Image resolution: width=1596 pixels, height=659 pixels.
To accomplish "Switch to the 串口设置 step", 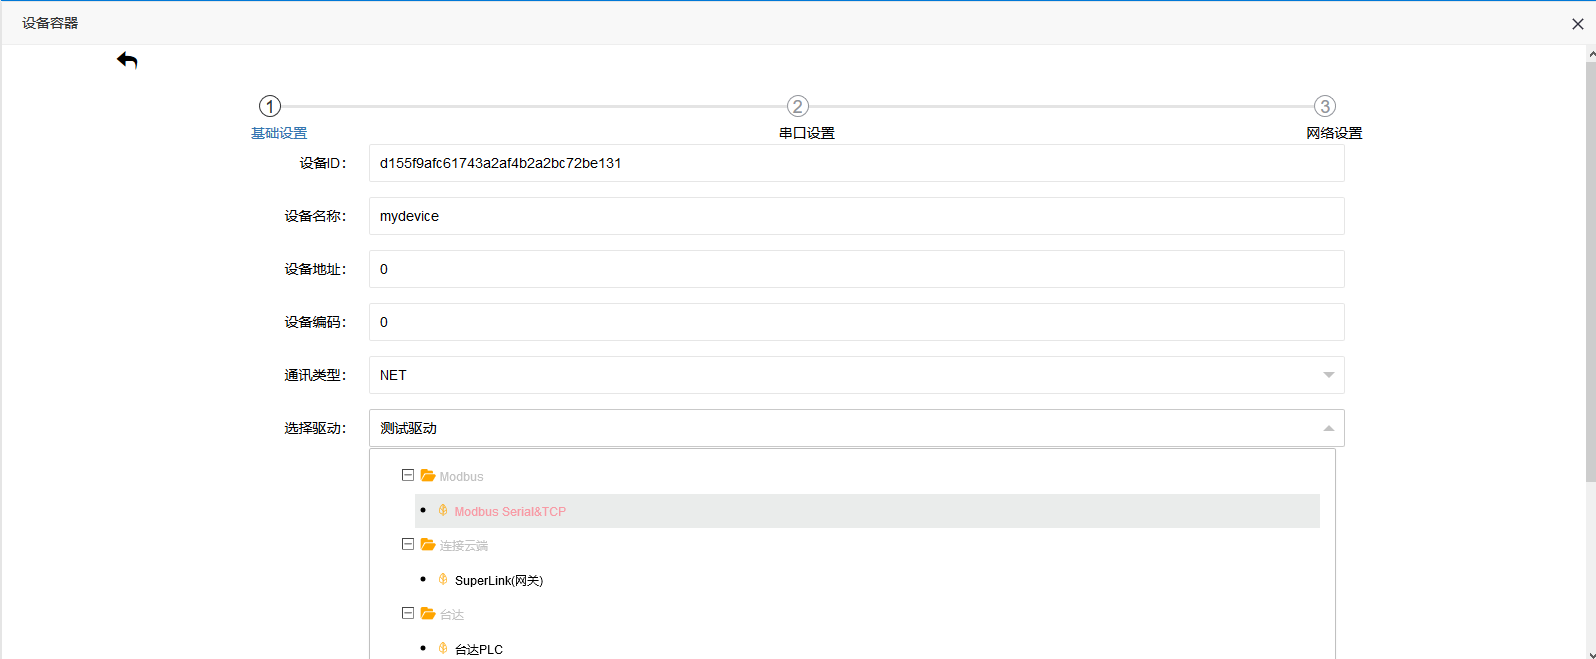I will coord(806,133).
